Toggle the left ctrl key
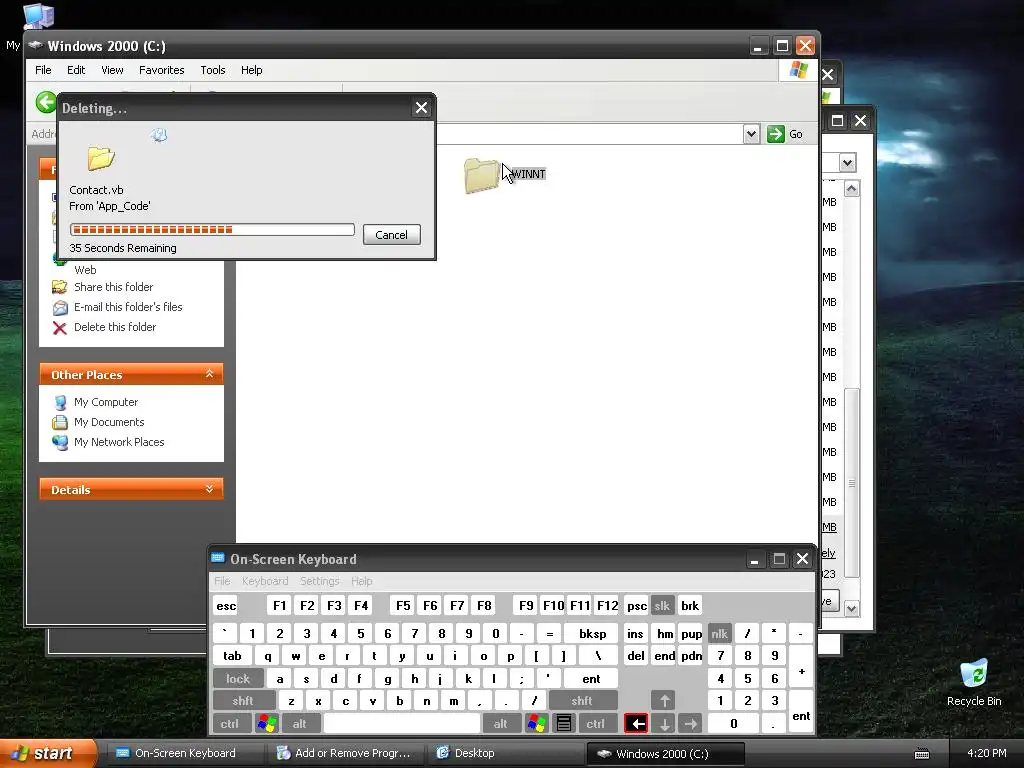The image size is (1024, 768). point(229,724)
